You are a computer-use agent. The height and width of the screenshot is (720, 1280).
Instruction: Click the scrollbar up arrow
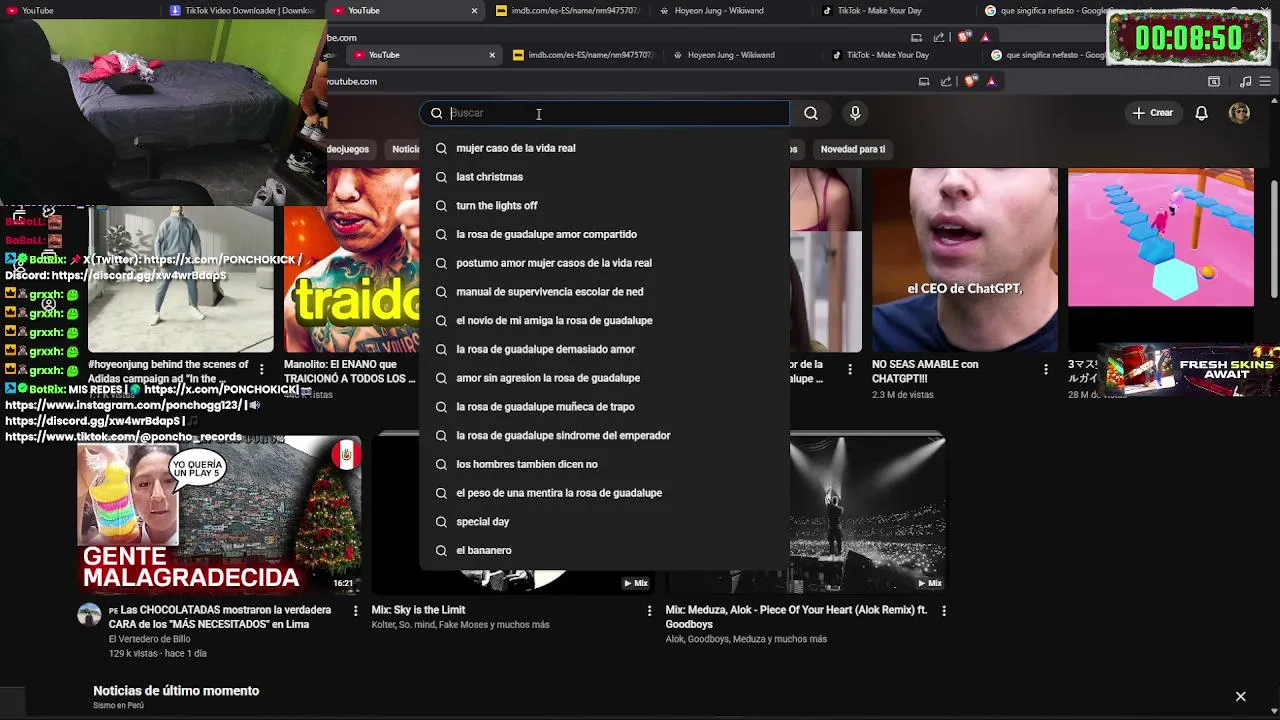[x=1274, y=103]
